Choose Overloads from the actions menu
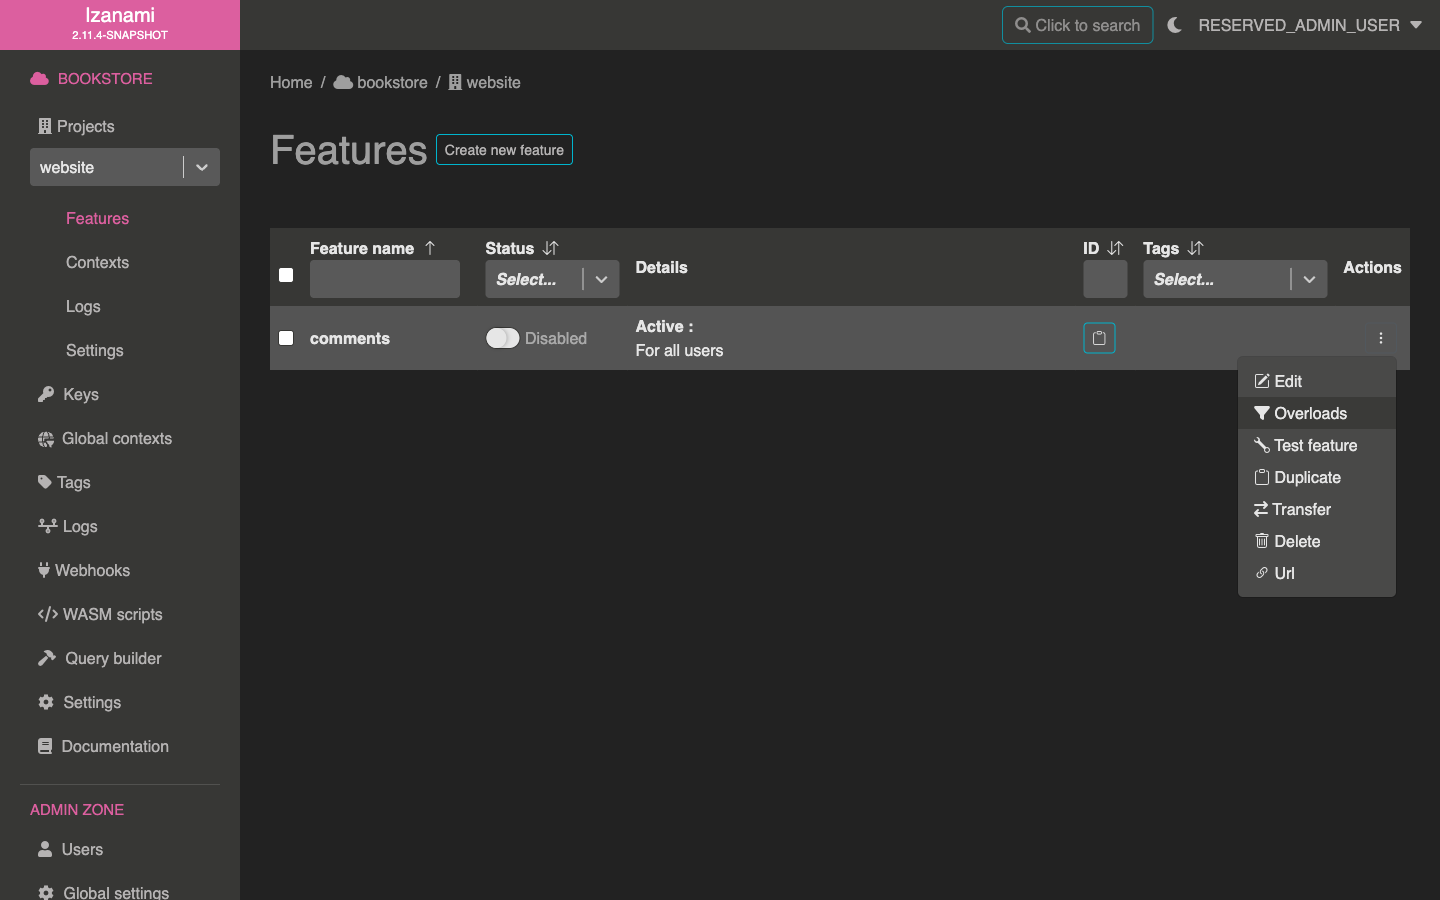Viewport: 1440px width, 900px height. click(1310, 413)
